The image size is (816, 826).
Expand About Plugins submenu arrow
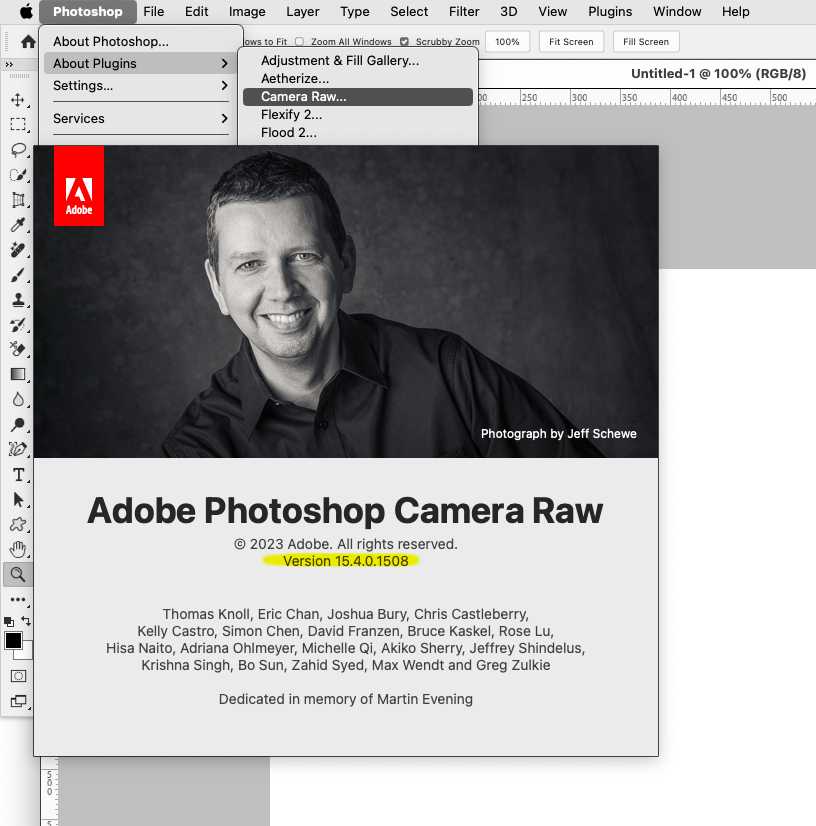[224, 64]
